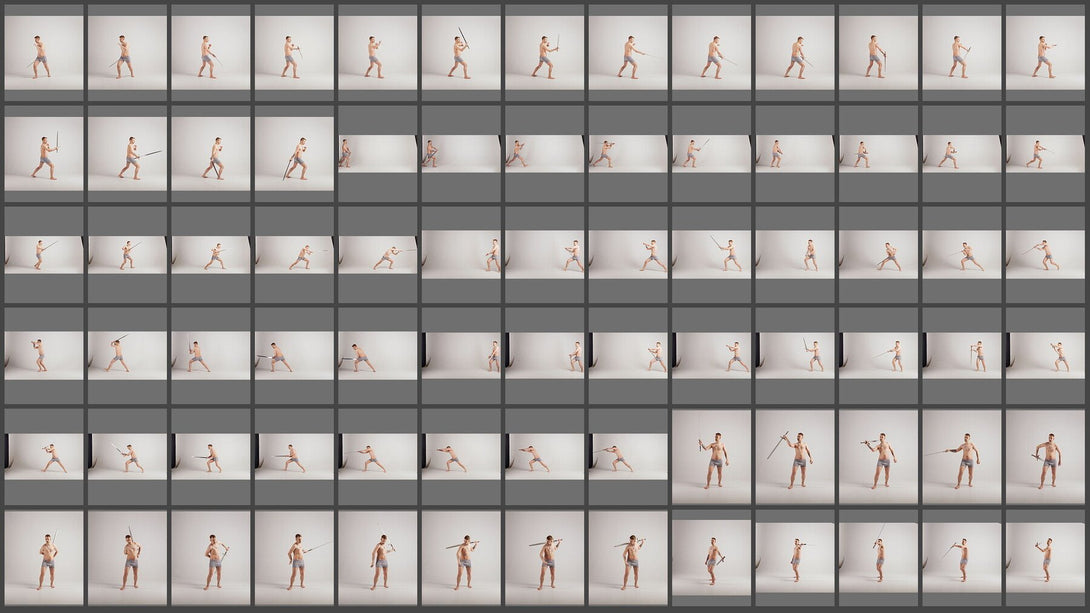Choose the last thumbnail in the fifth row
This screenshot has height=613, width=1090.
tap(1045, 457)
